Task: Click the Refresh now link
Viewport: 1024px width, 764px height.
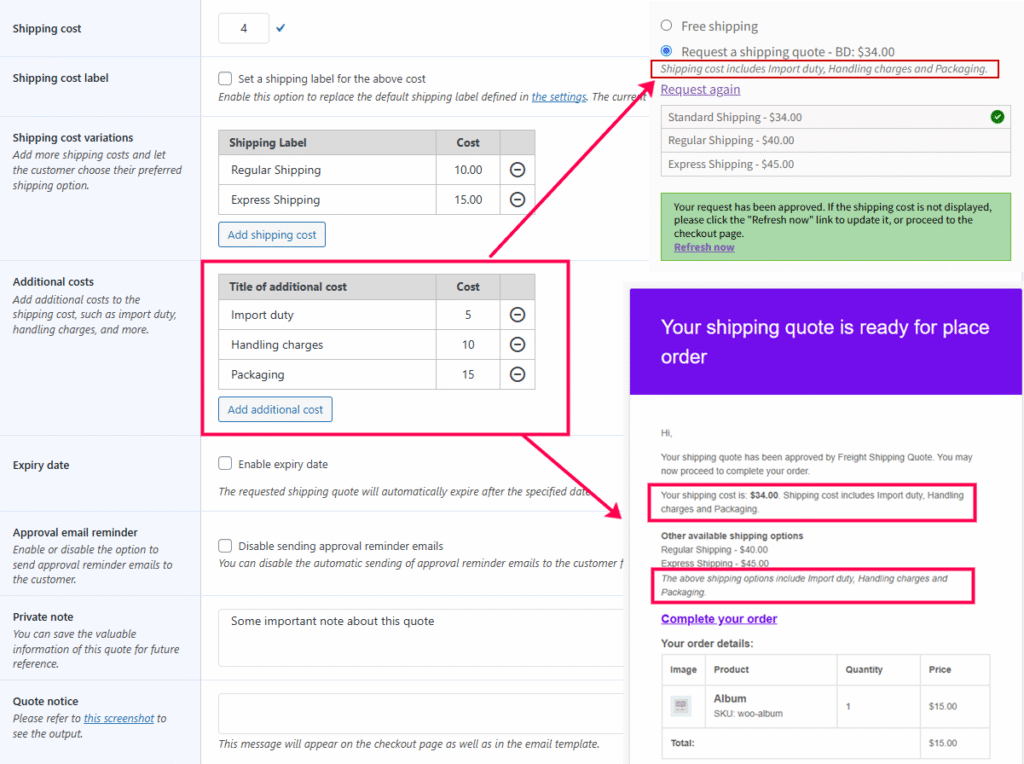Action: pyautogui.click(x=704, y=247)
